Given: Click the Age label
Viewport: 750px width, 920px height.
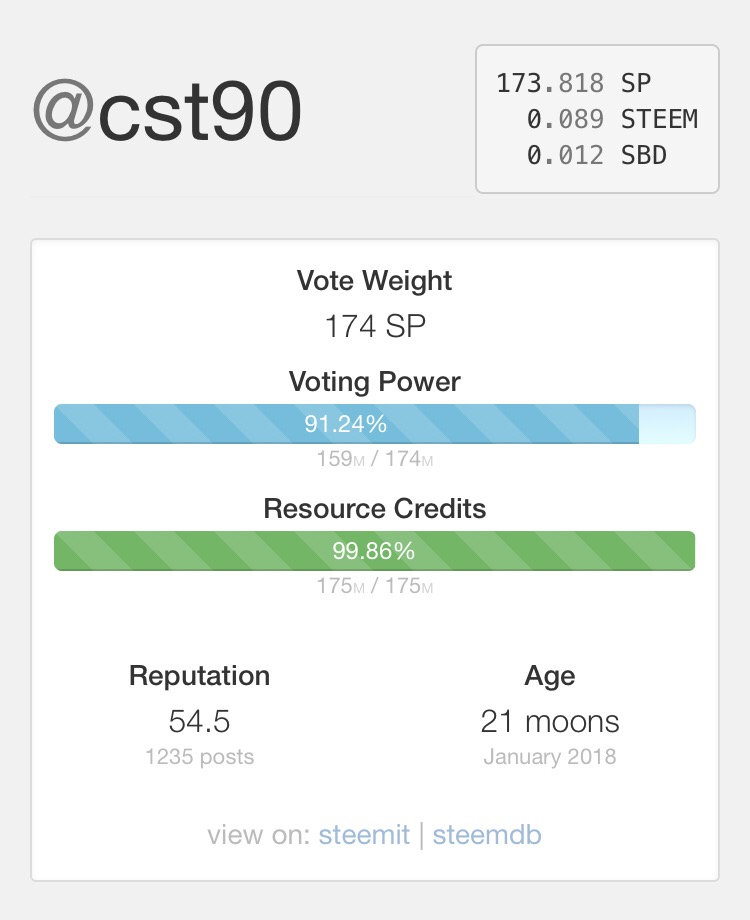Looking at the screenshot, I should tap(549, 675).
